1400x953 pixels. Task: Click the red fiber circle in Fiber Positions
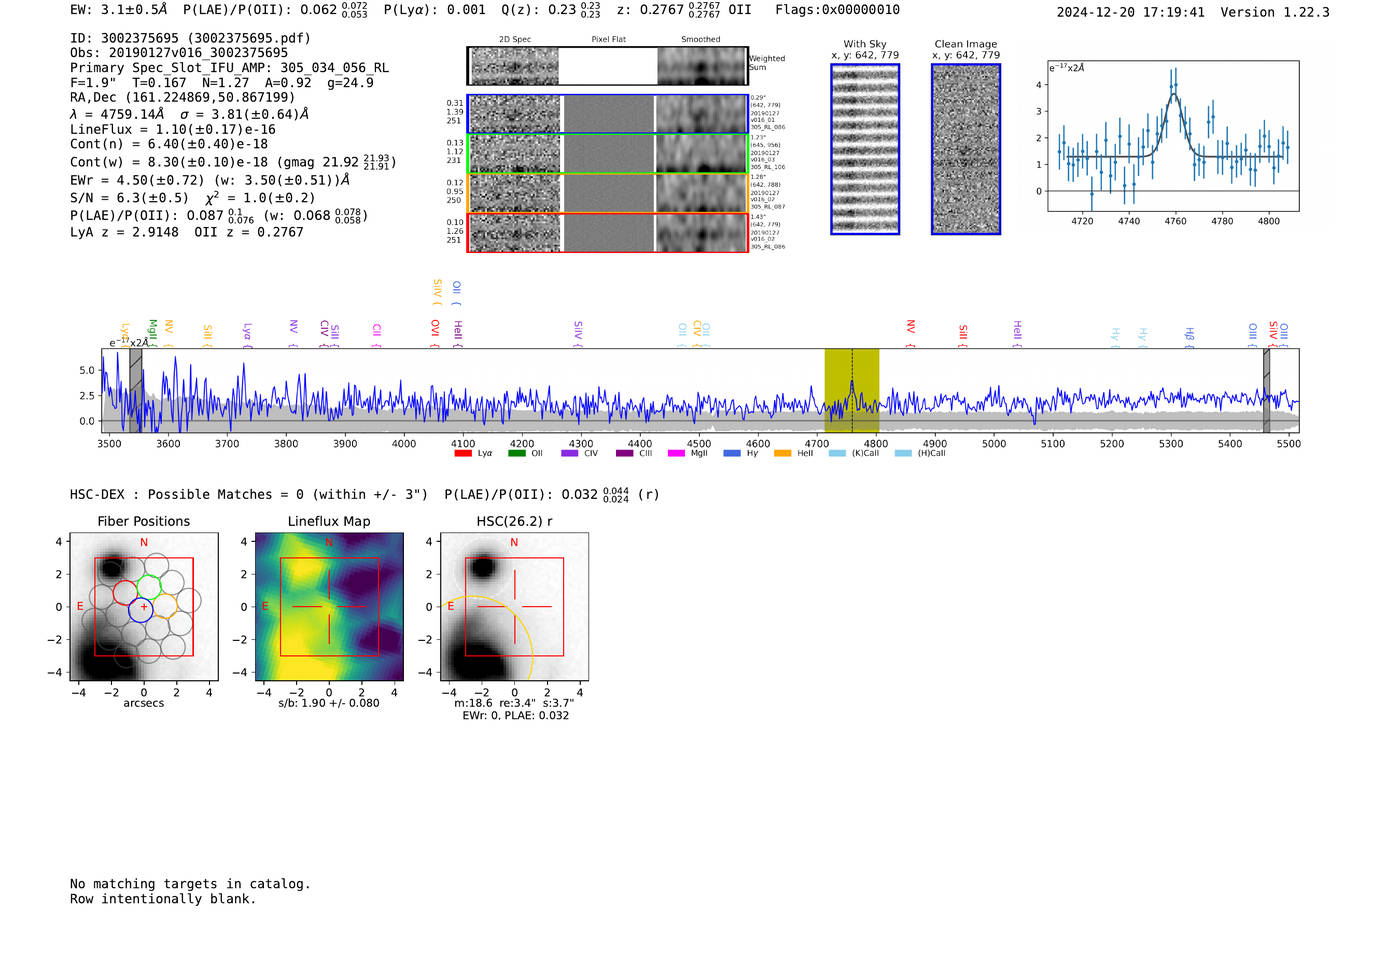126,592
